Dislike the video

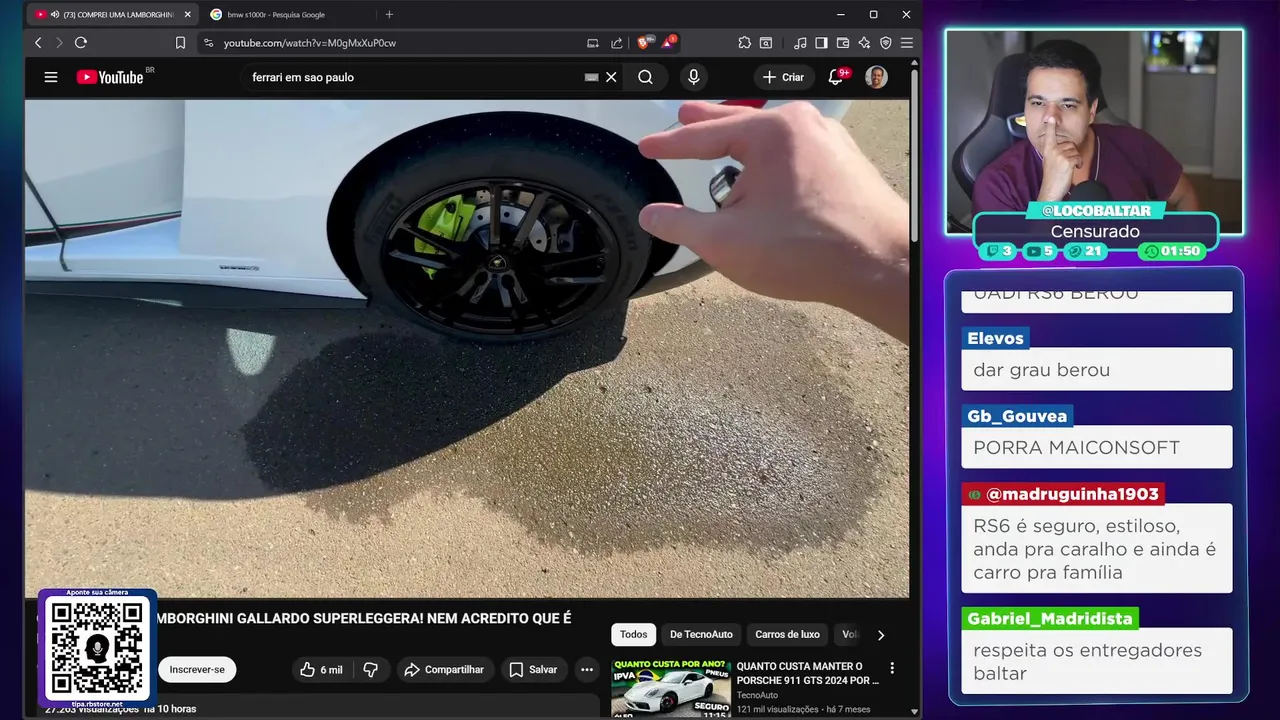pyautogui.click(x=370, y=670)
